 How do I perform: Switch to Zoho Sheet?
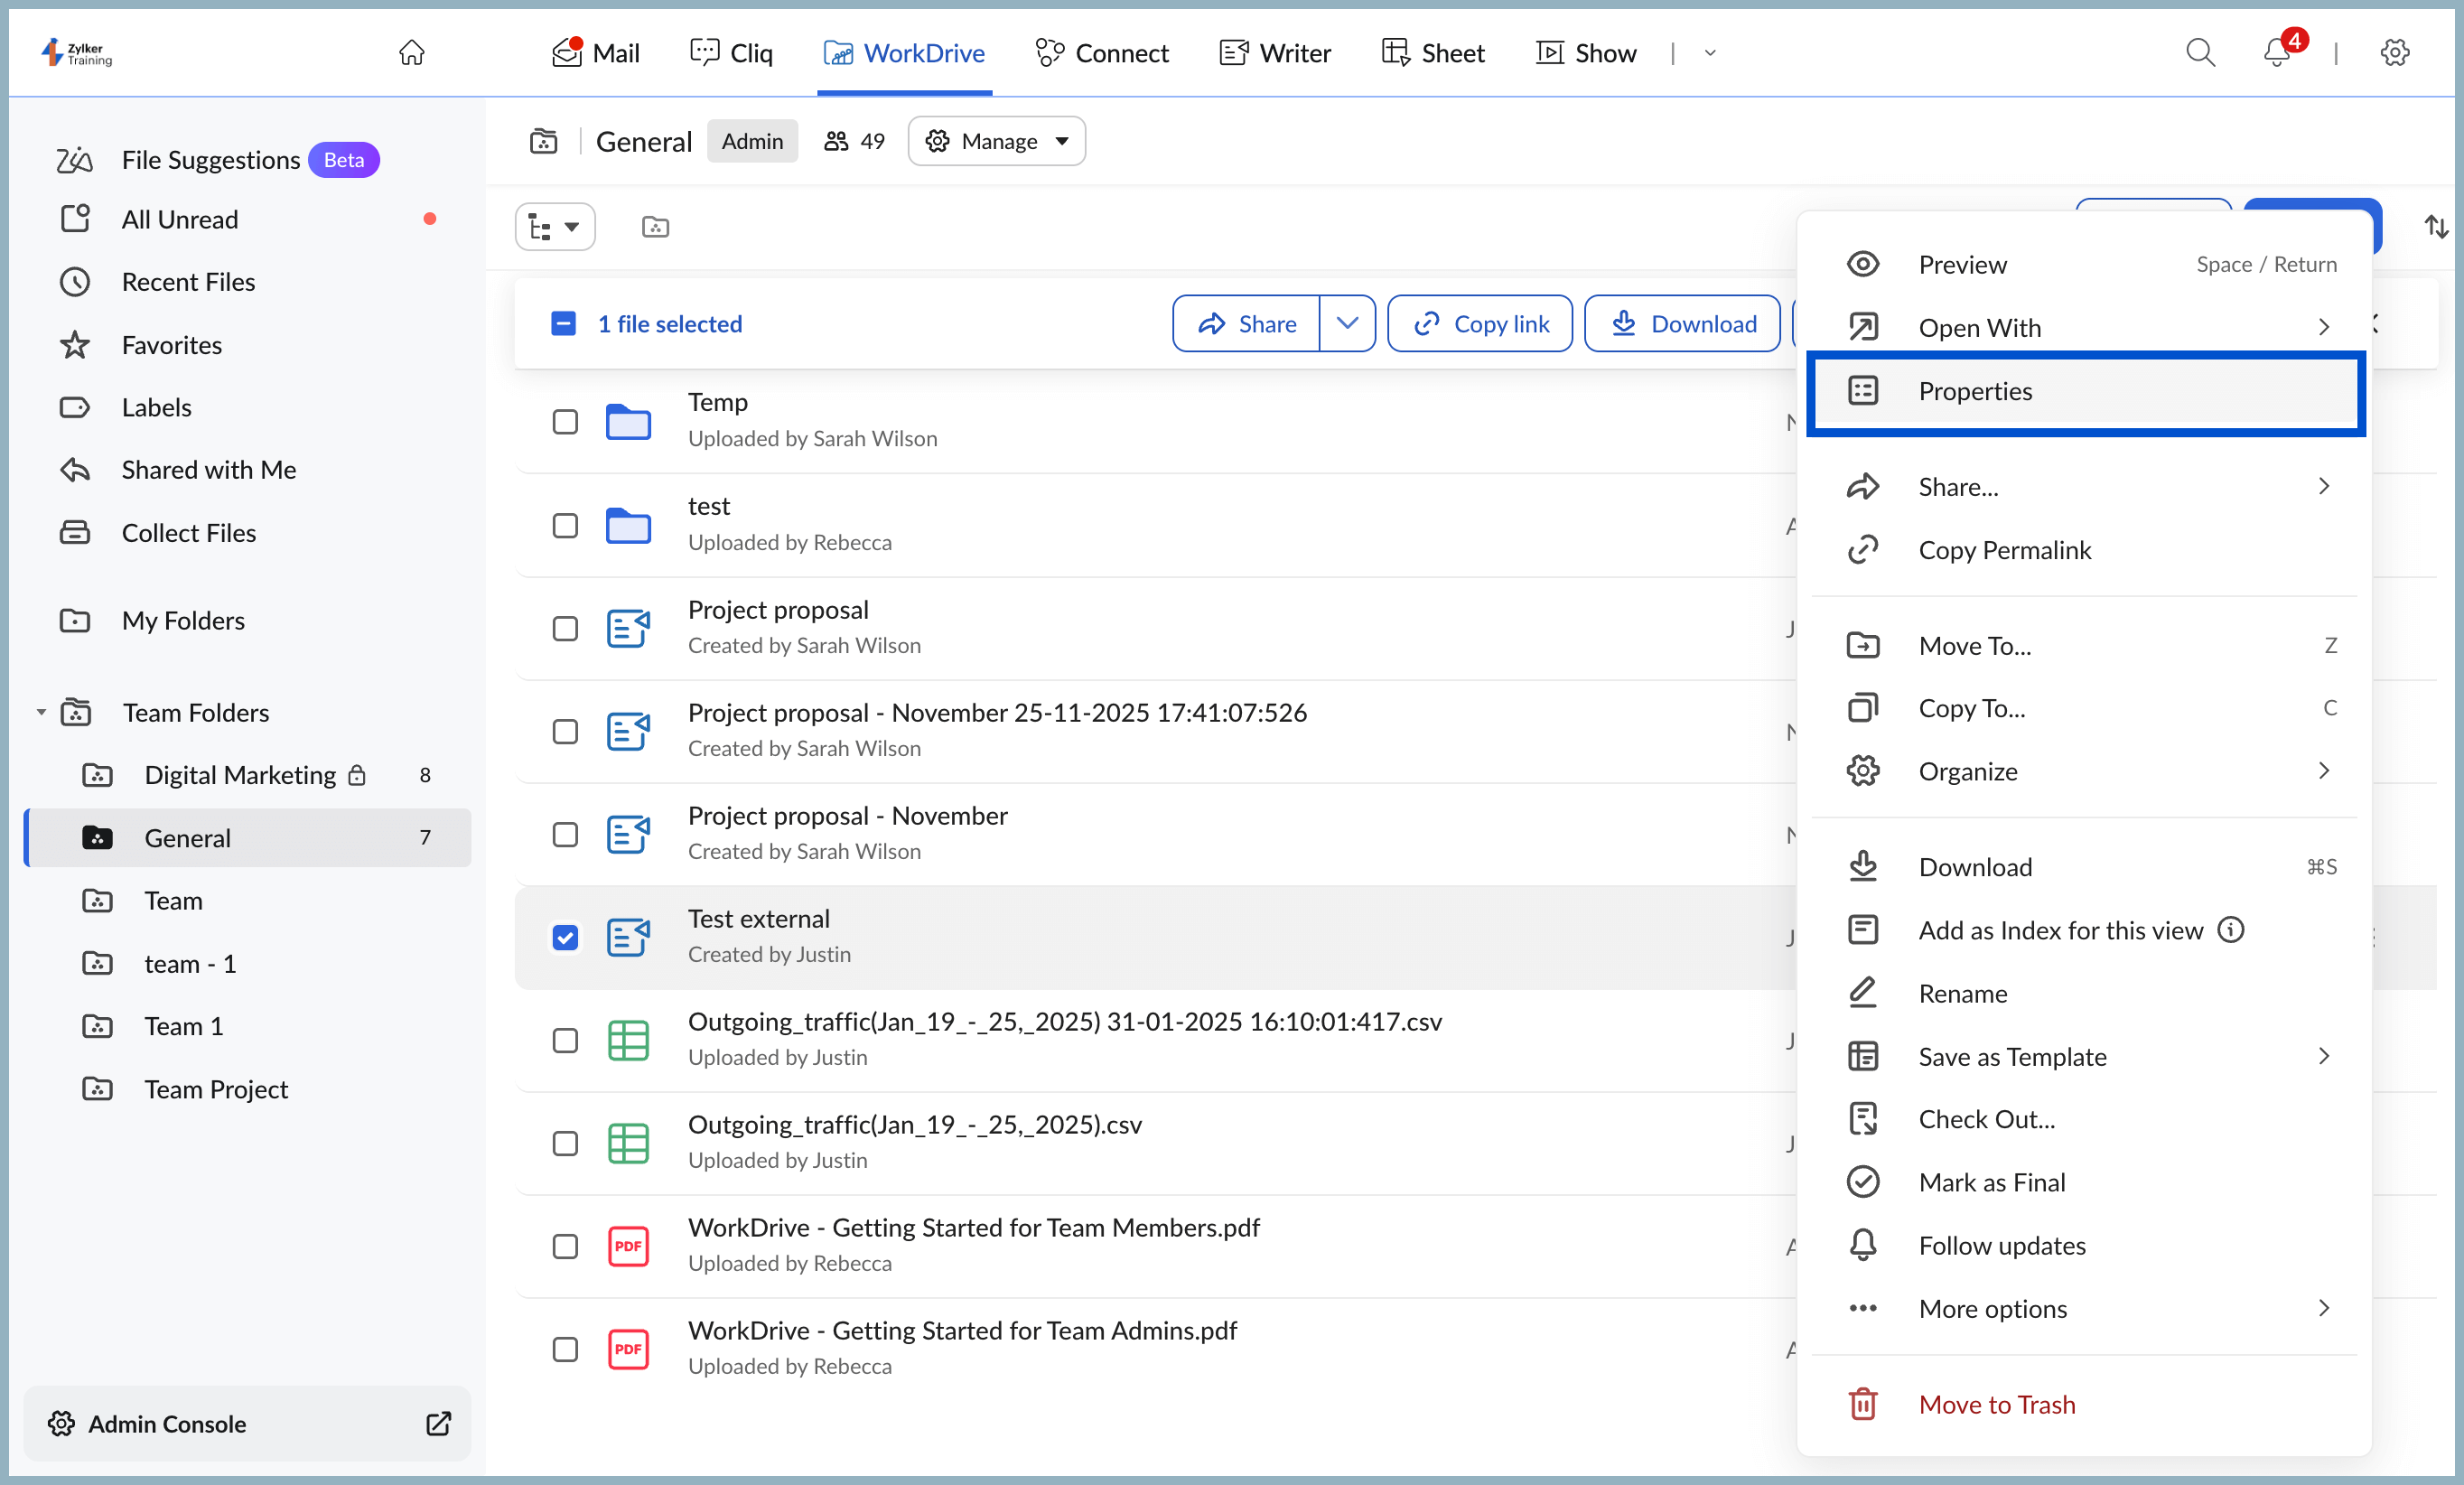[x=1432, y=52]
